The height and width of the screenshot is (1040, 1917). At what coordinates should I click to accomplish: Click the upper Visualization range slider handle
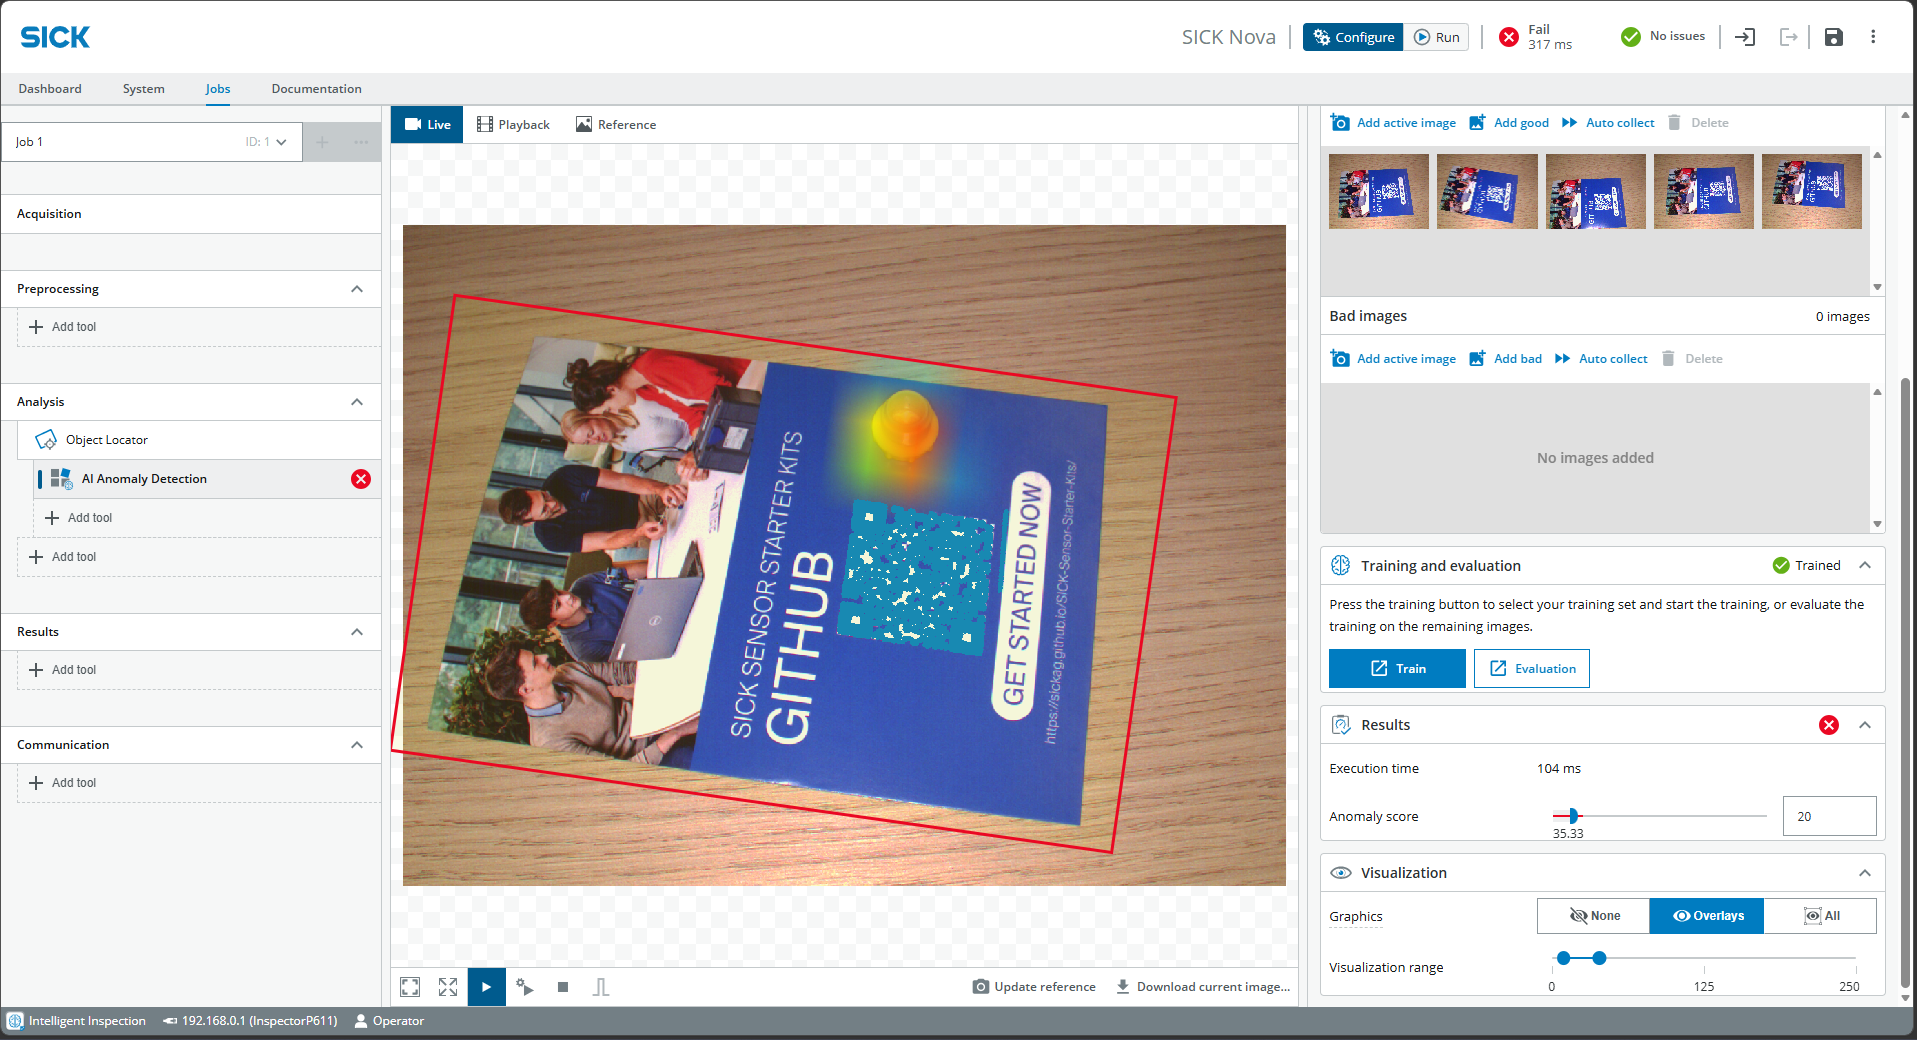click(1600, 958)
